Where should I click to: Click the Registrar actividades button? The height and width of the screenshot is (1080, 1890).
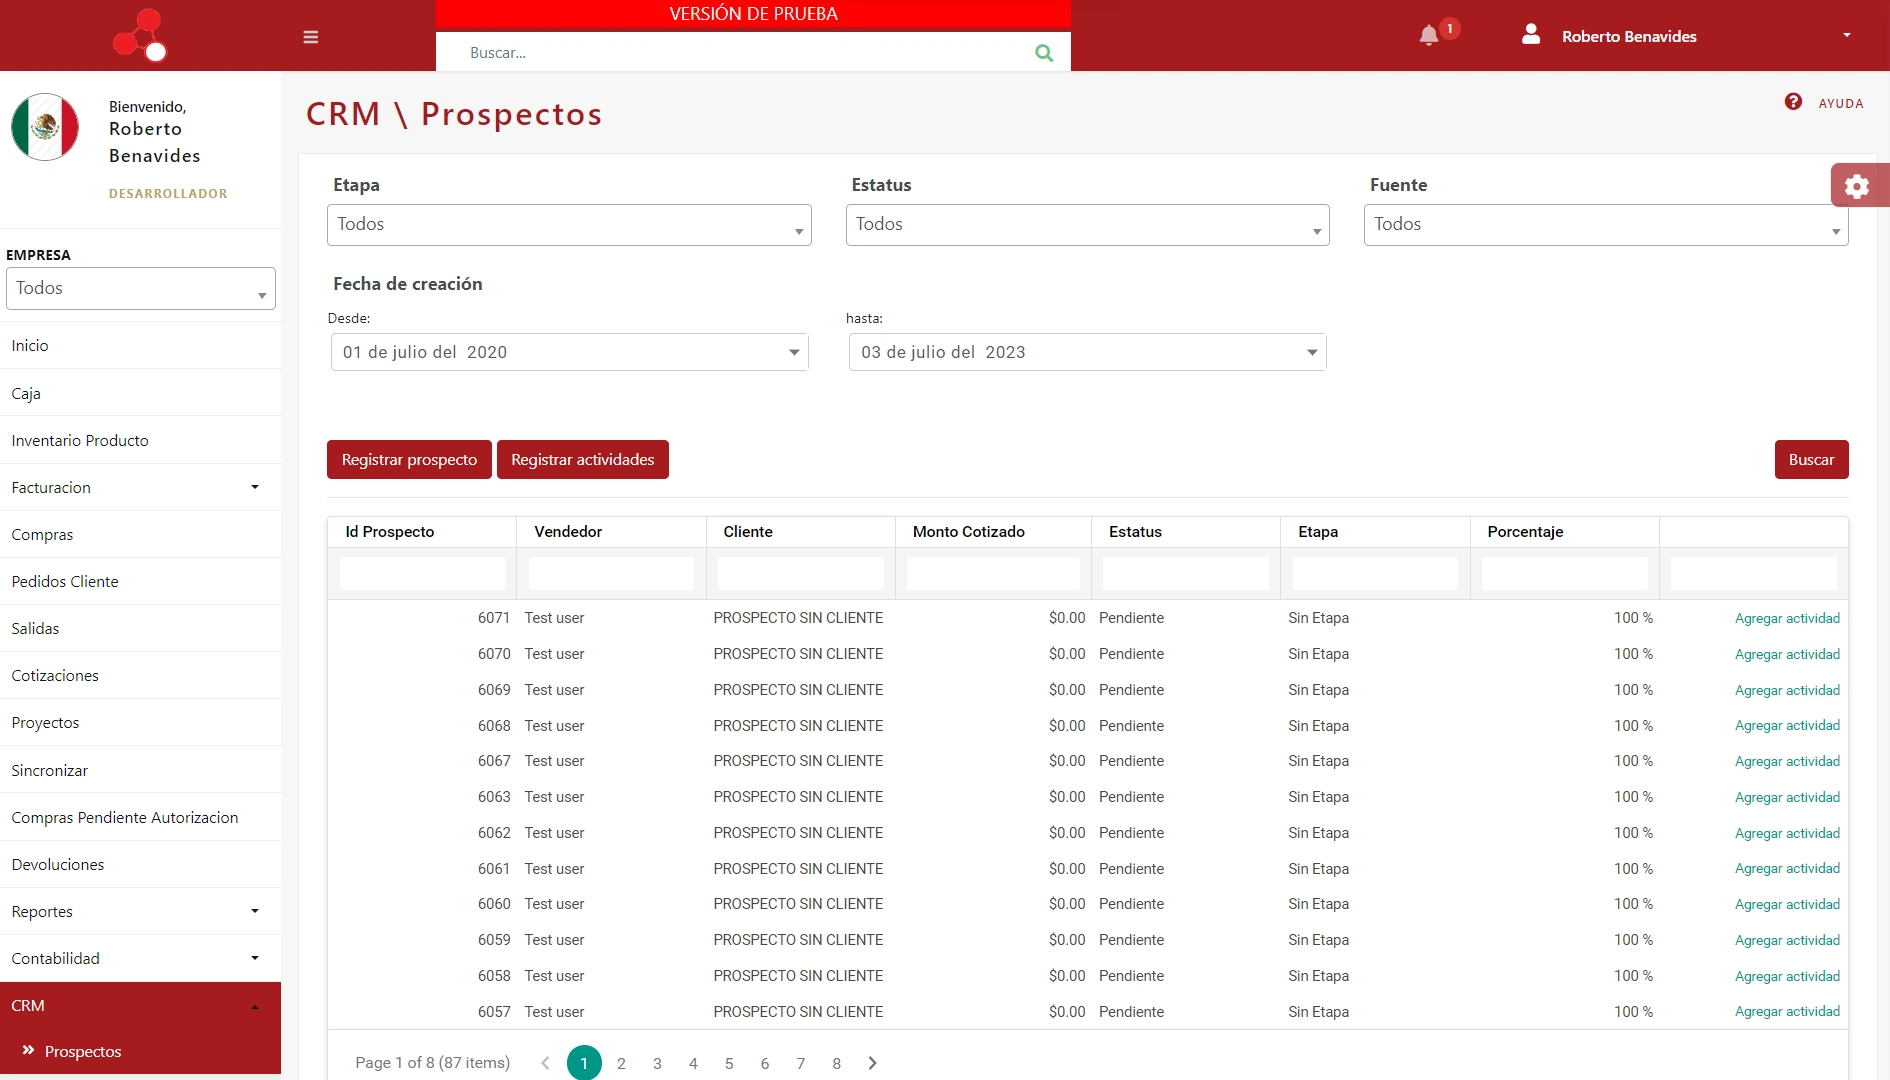(x=583, y=460)
